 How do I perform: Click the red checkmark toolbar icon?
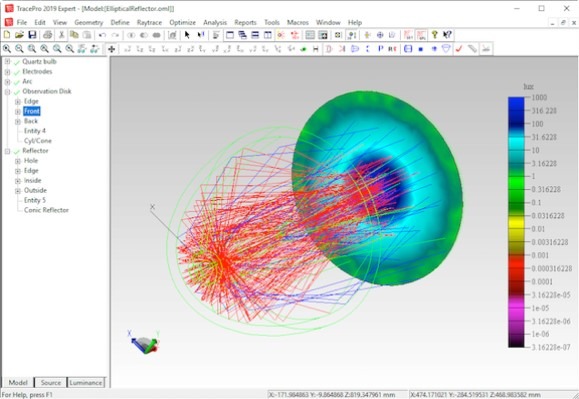click(x=459, y=49)
